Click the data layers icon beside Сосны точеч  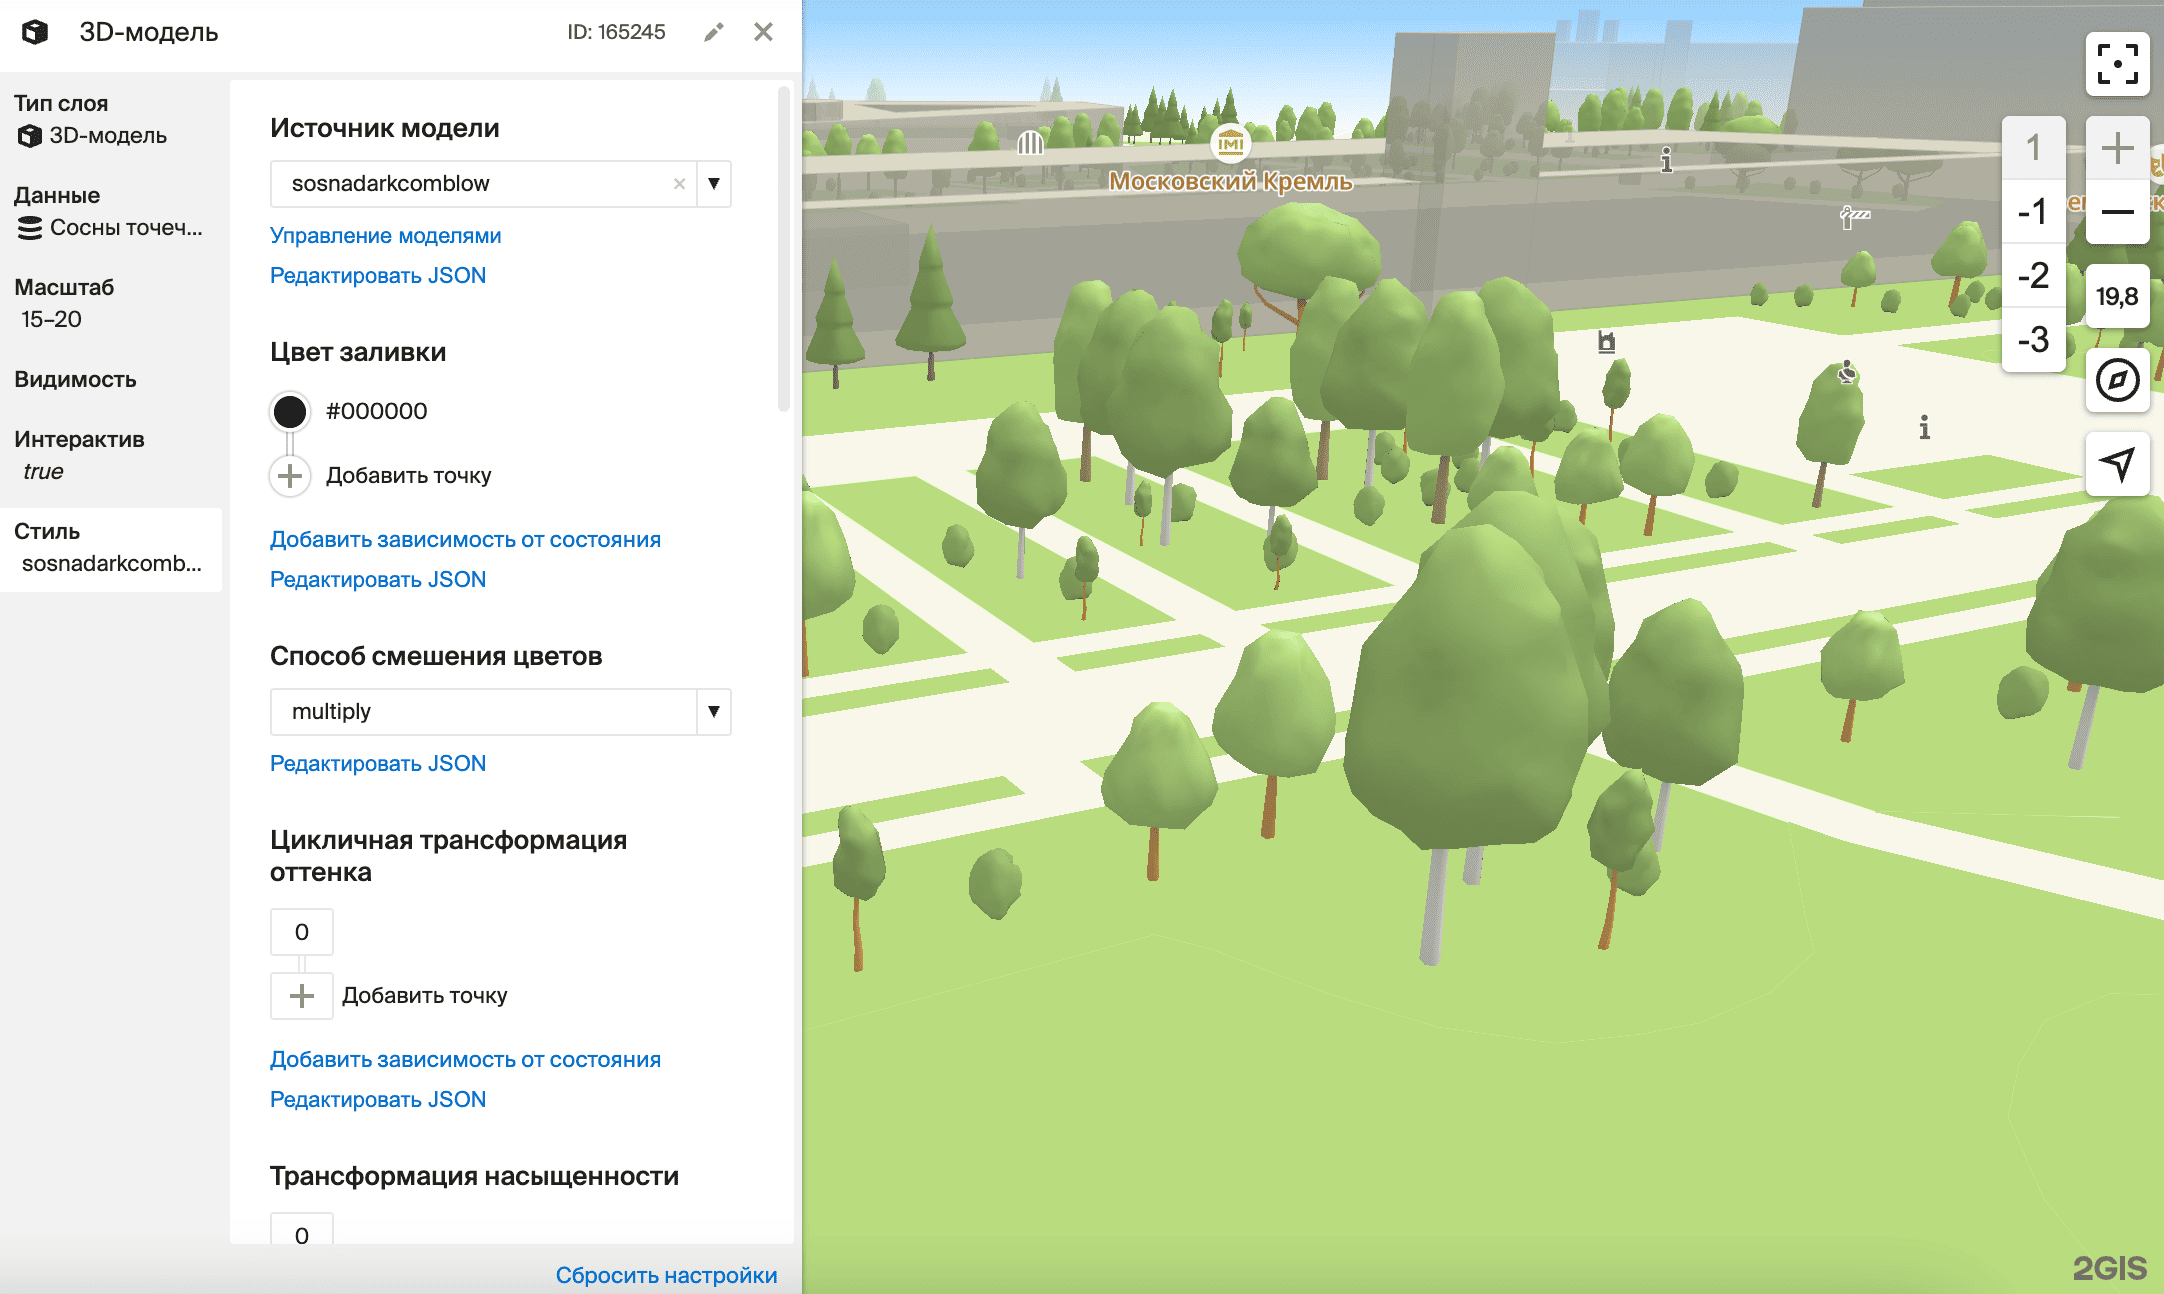(29, 228)
